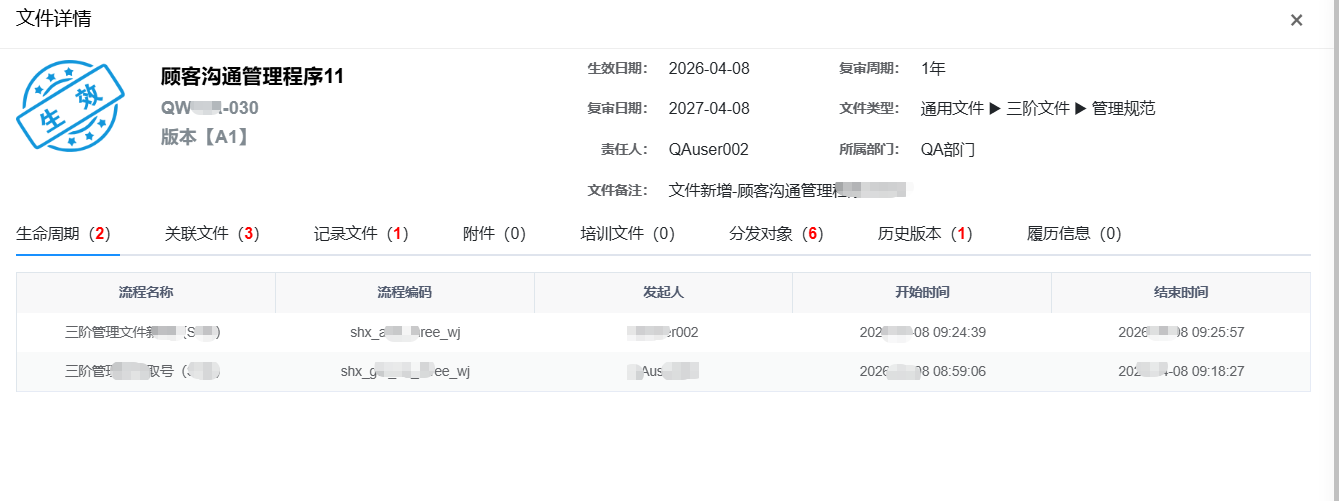The height and width of the screenshot is (501, 1339).
Task: Click the 开始时间 column header
Action: tap(922, 292)
